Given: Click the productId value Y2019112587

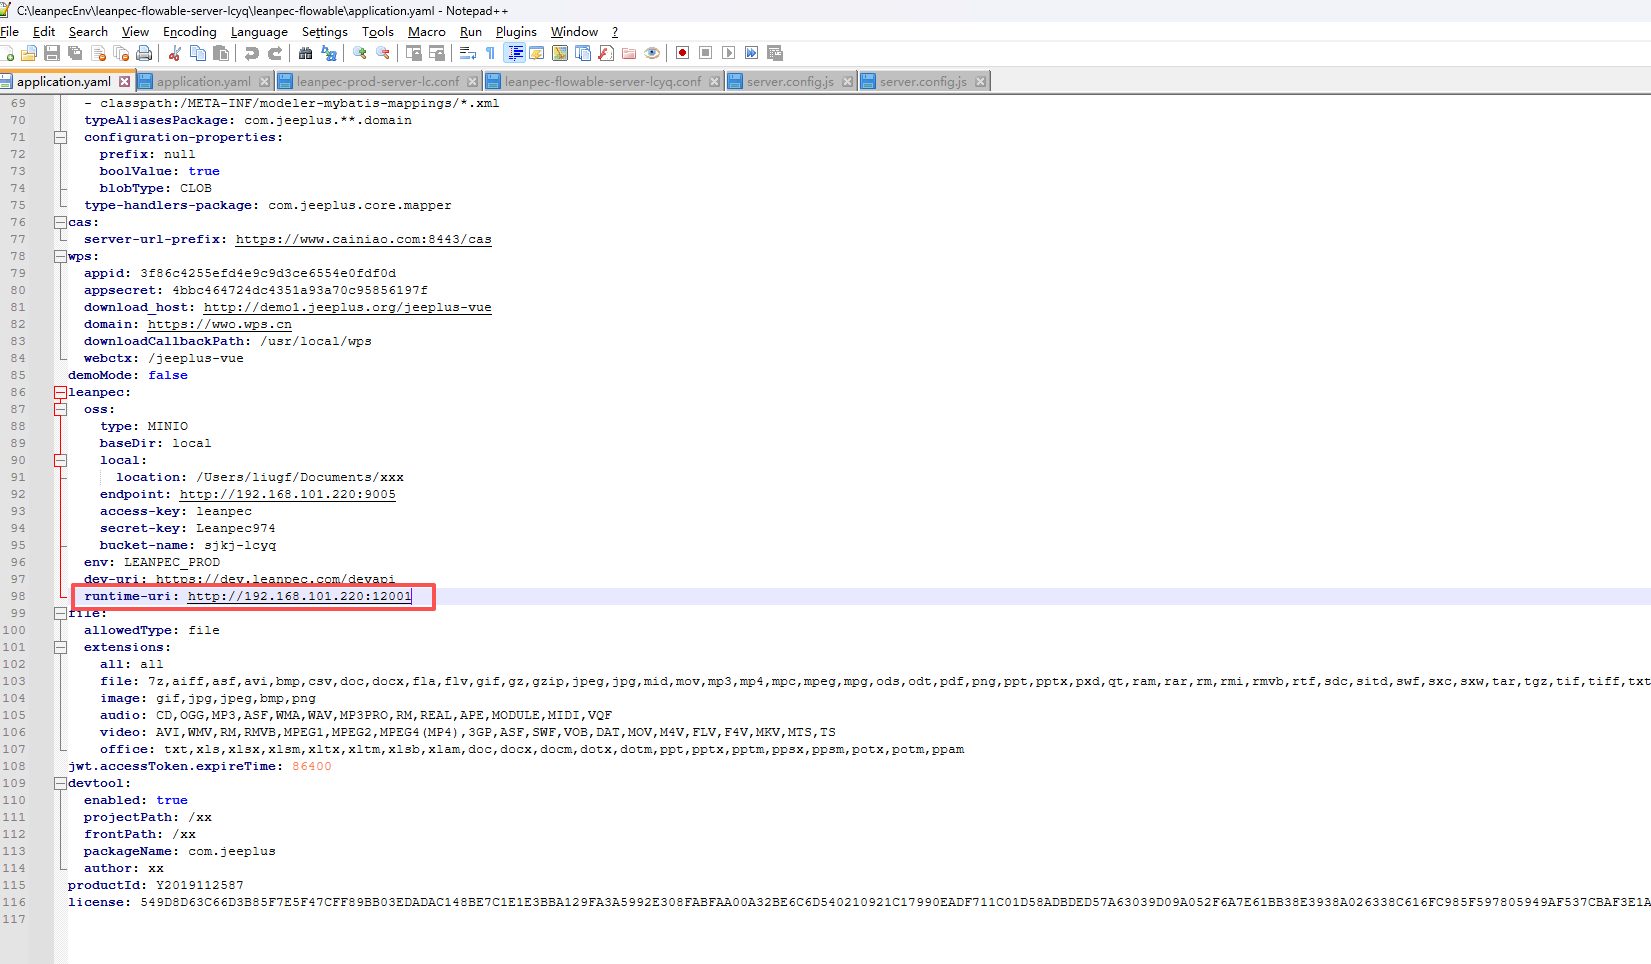Looking at the screenshot, I should click(x=200, y=885).
